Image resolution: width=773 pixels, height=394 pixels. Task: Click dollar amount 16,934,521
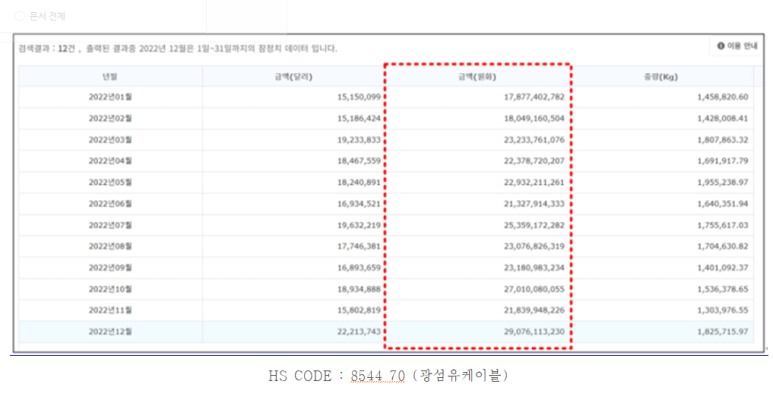coord(359,204)
